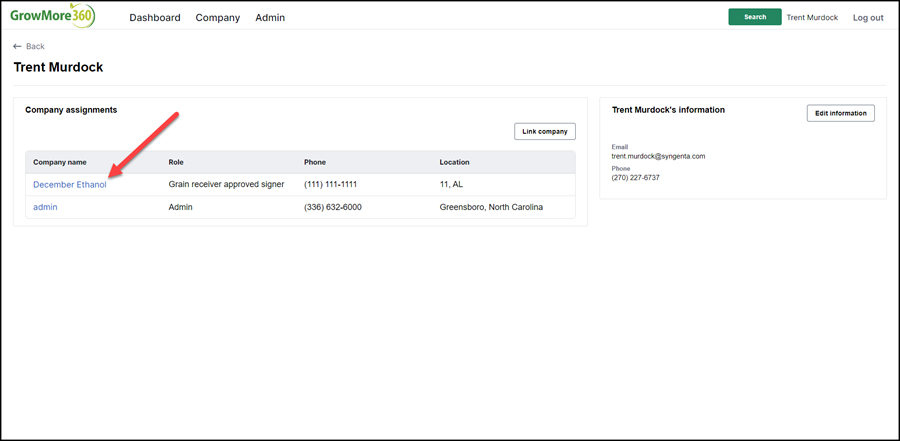This screenshot has height=441, width=900.
Task: Log out of the application
Action: pos(868,18)
